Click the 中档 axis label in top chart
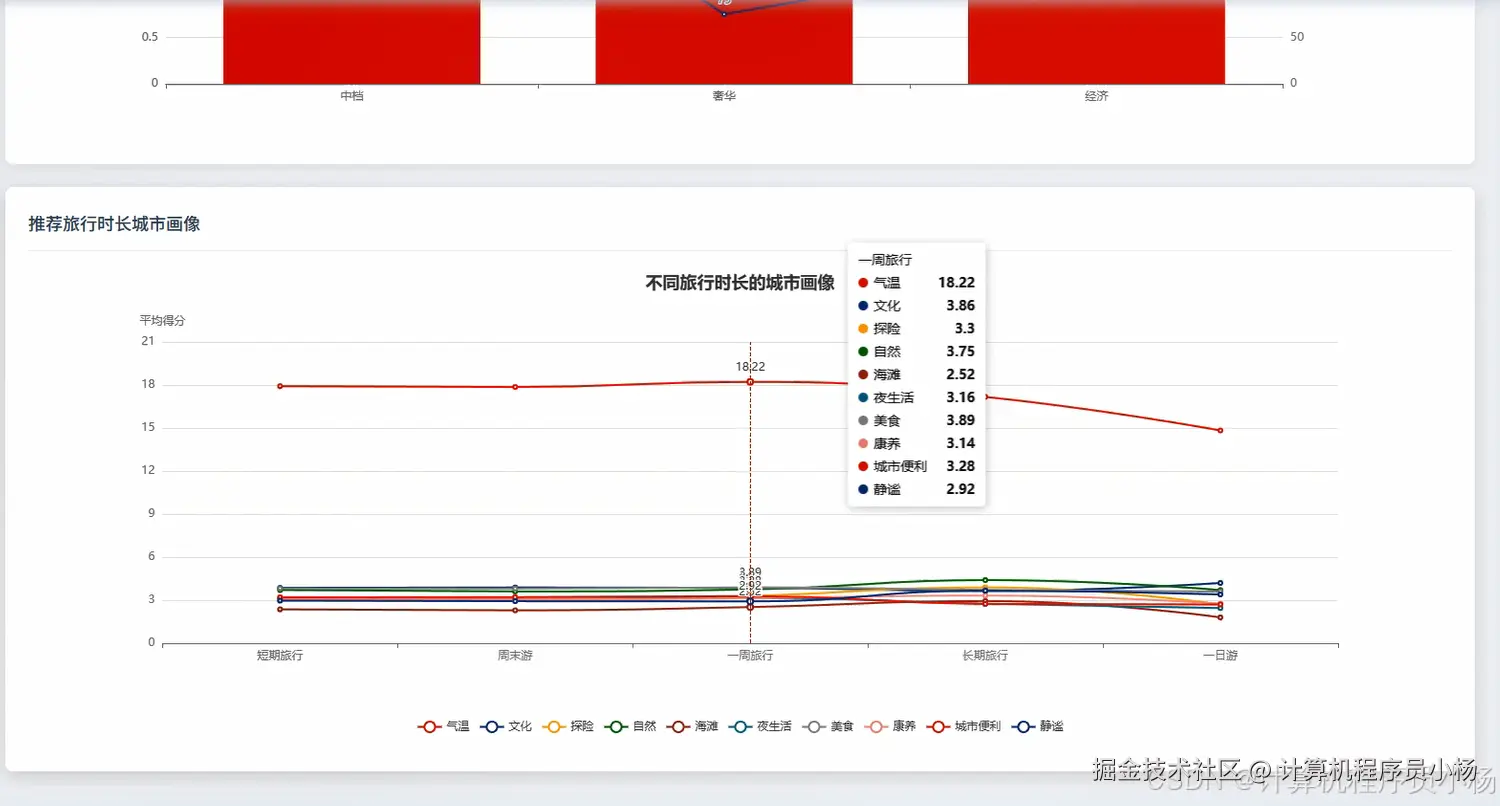This screenshot has height=806, width=1500. 352,96
